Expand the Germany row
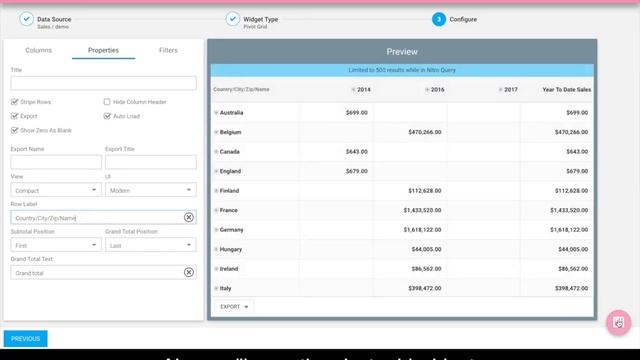The width and height of the screenshot is (640, 360). click(216, 230)
